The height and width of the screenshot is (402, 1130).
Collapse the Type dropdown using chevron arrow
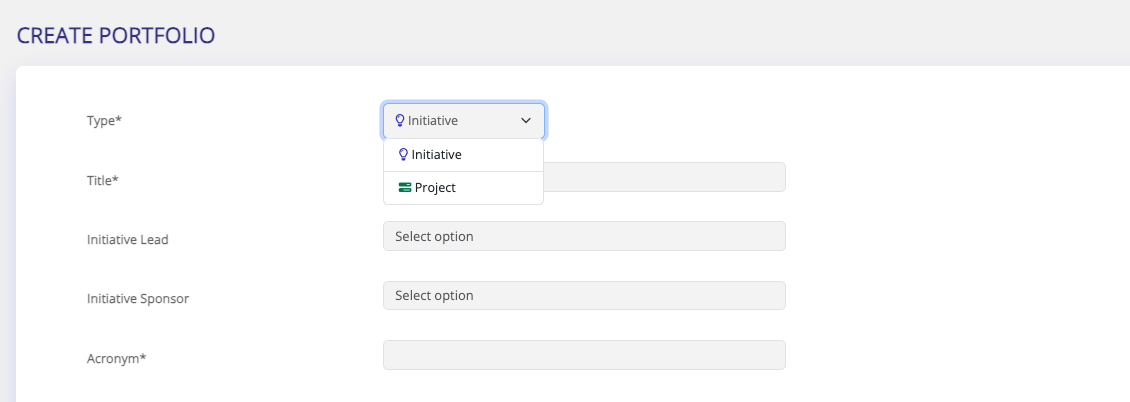(x=526, y=121)
